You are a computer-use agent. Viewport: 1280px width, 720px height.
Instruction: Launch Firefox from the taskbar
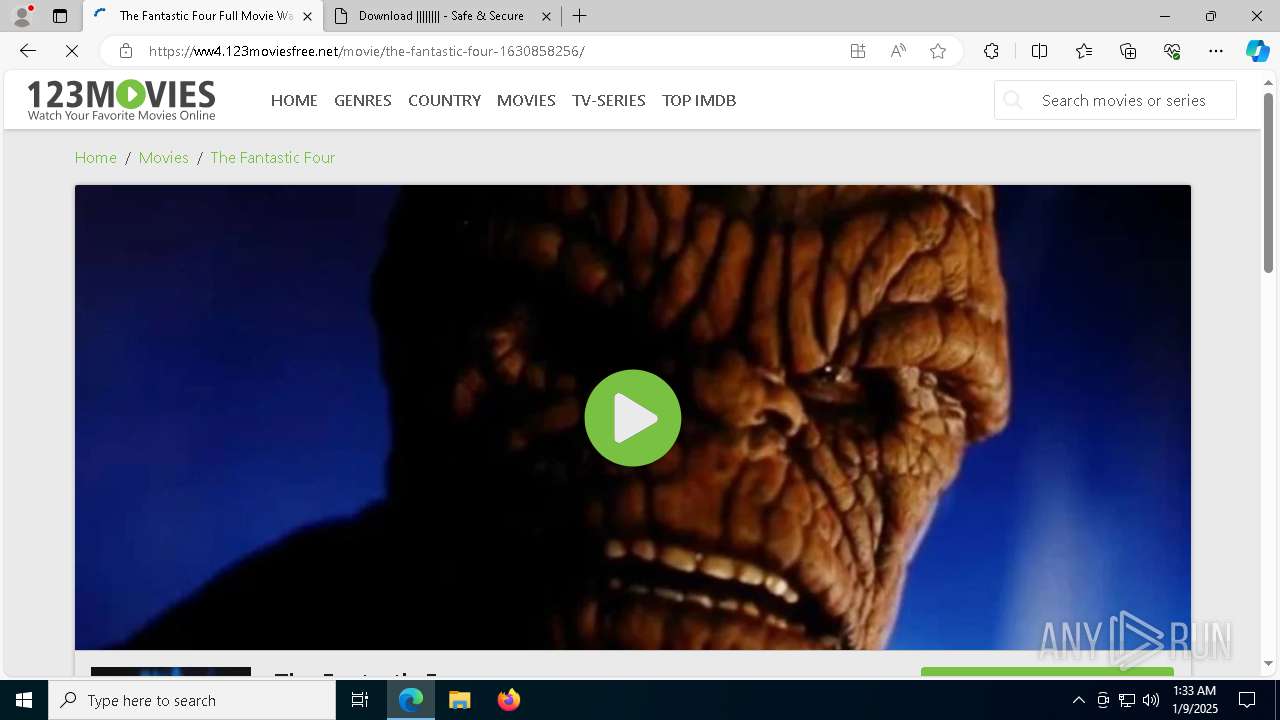pos(509,700)
